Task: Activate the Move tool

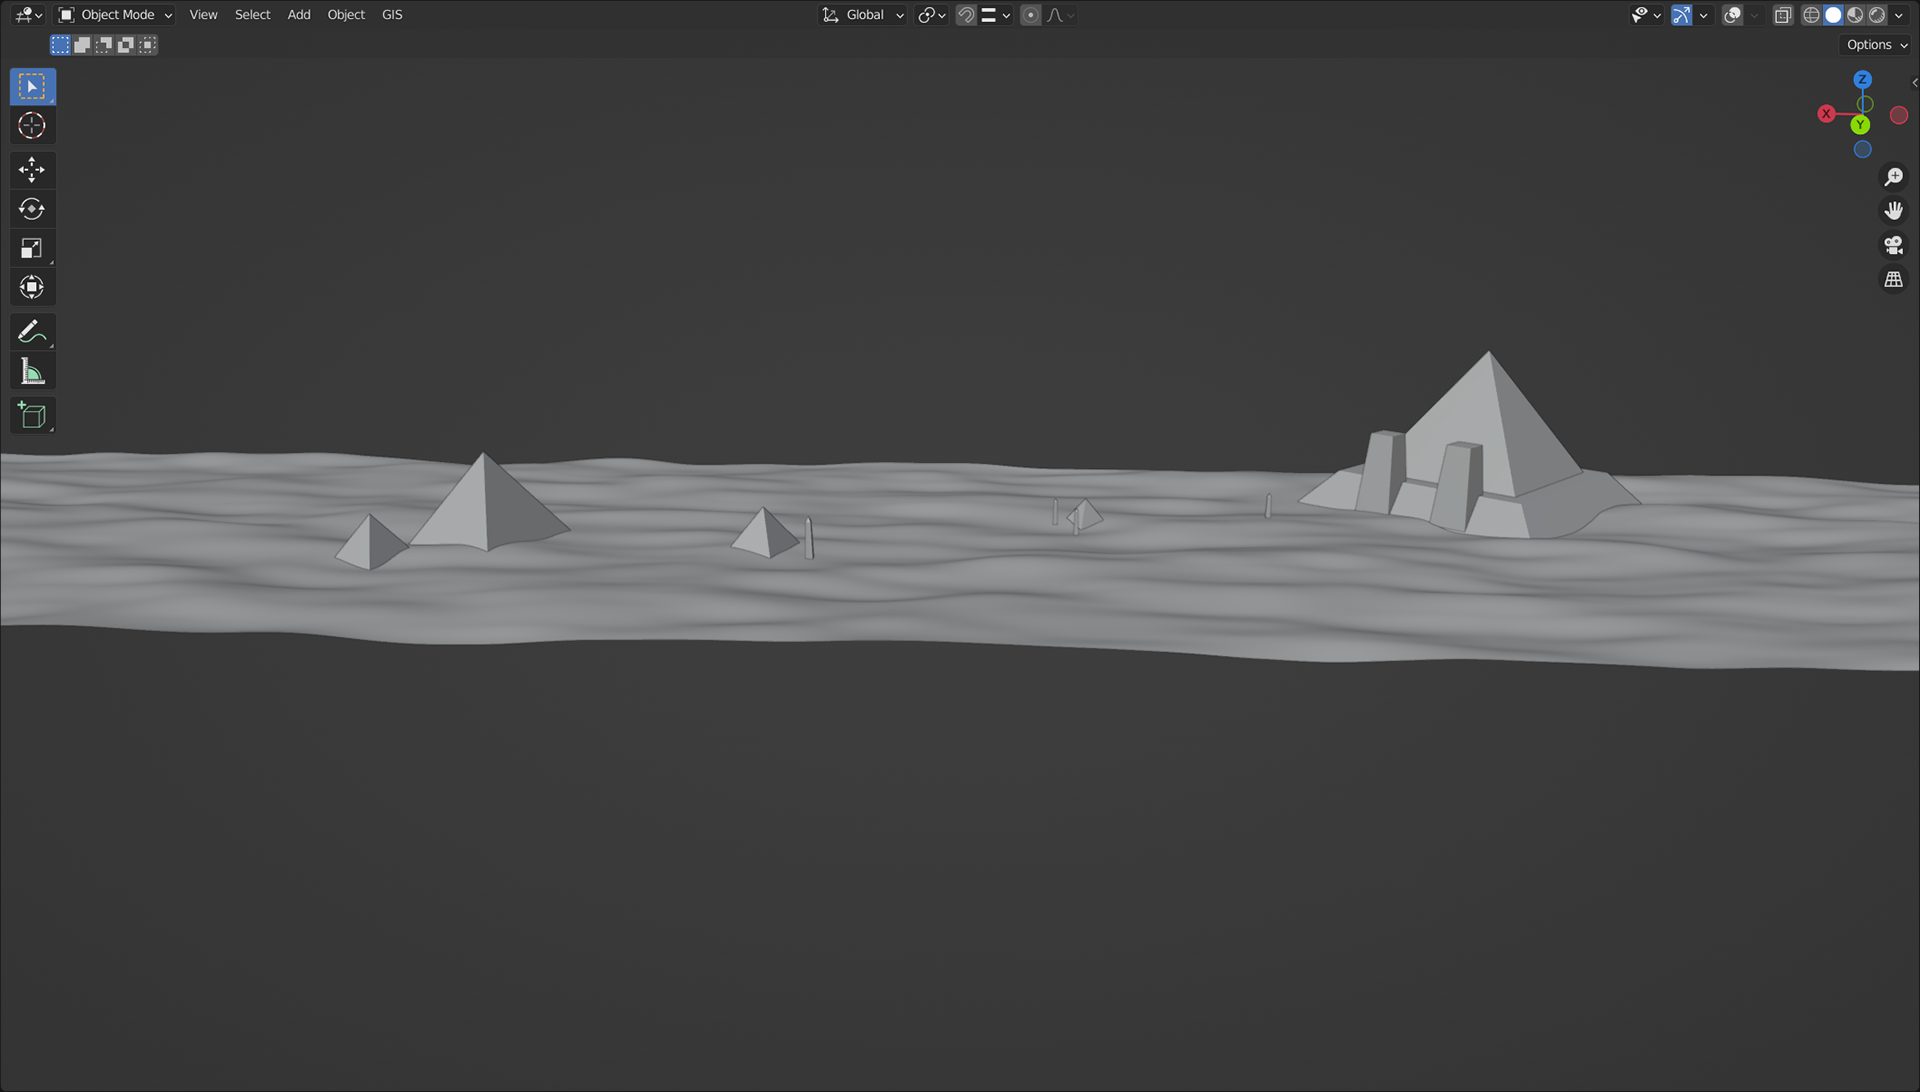Action: click(32, 170)
